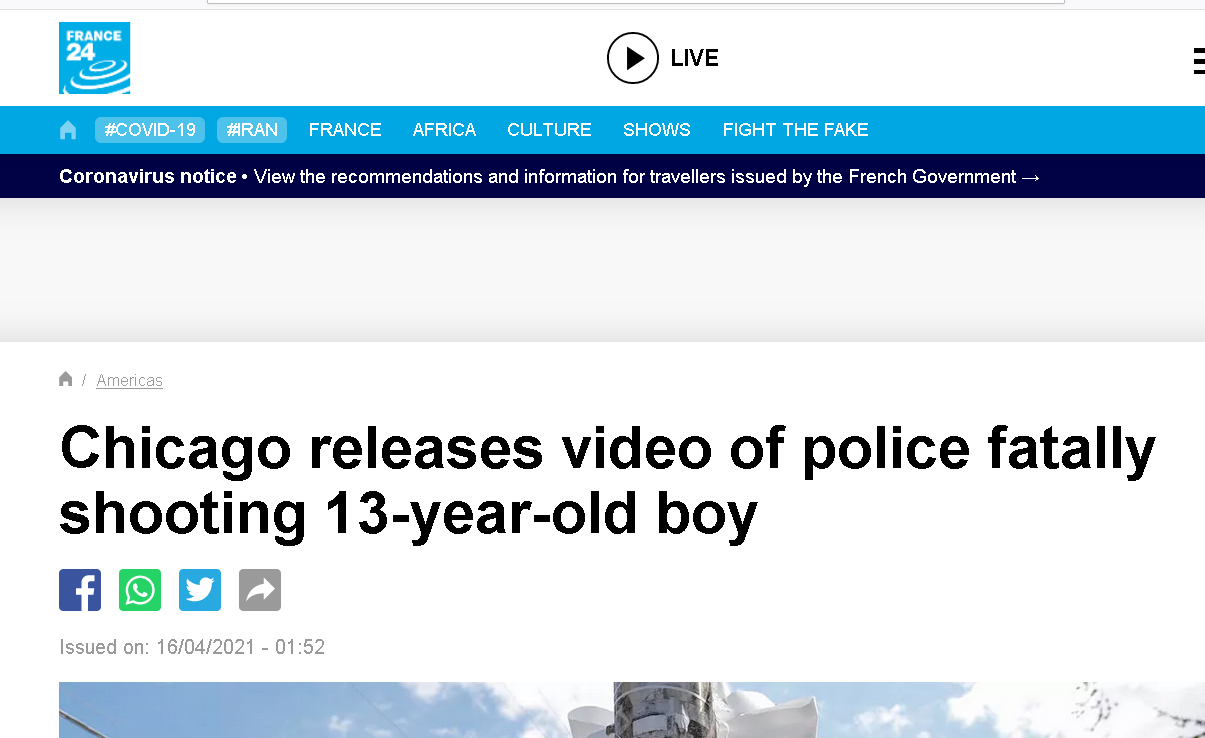The height and width of the screenshot is (738, 1205).
Task: Select the SHOWS menu item
Action: click(x=657, y=130)
